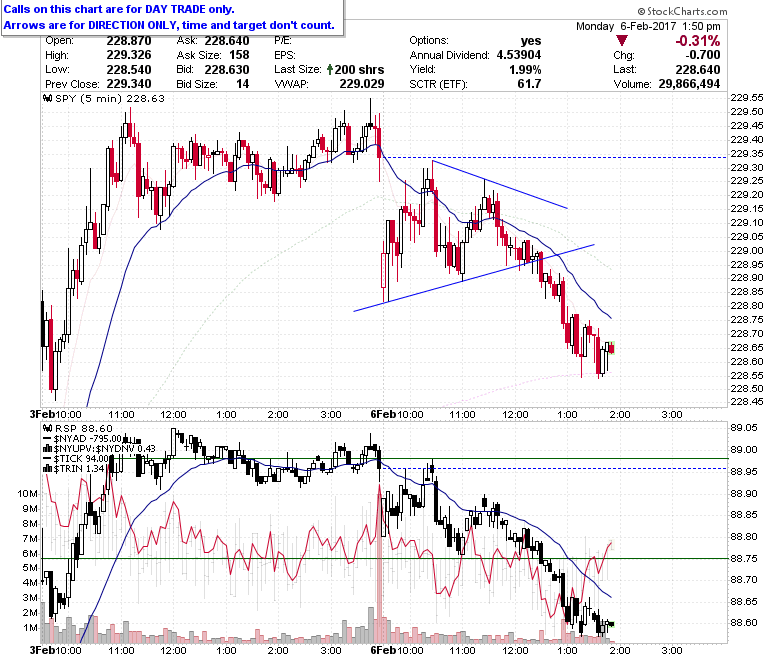Click the Low value 228.540
This screenshot has height=659, width=780.
[x=128, y=70]
